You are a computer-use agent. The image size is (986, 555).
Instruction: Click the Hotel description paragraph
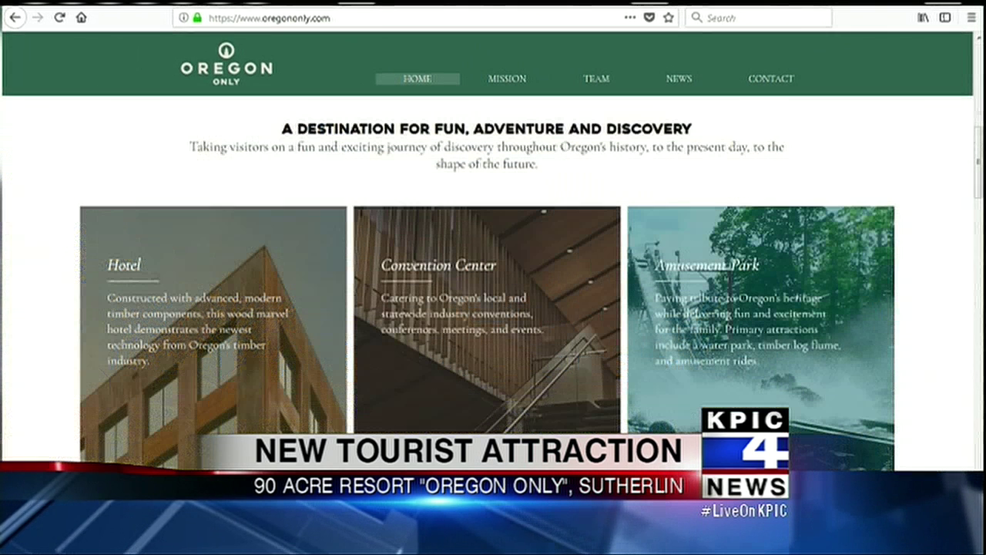coord(197,329)
